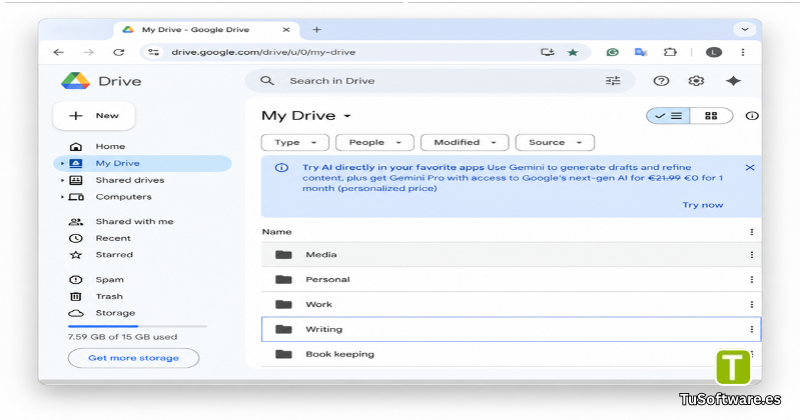
Task: Select the Book keeping folder row
Action: [511, 354]
